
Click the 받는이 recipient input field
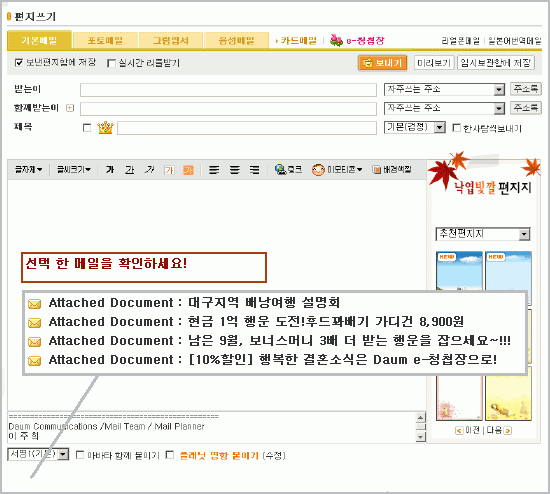[228, 90]
